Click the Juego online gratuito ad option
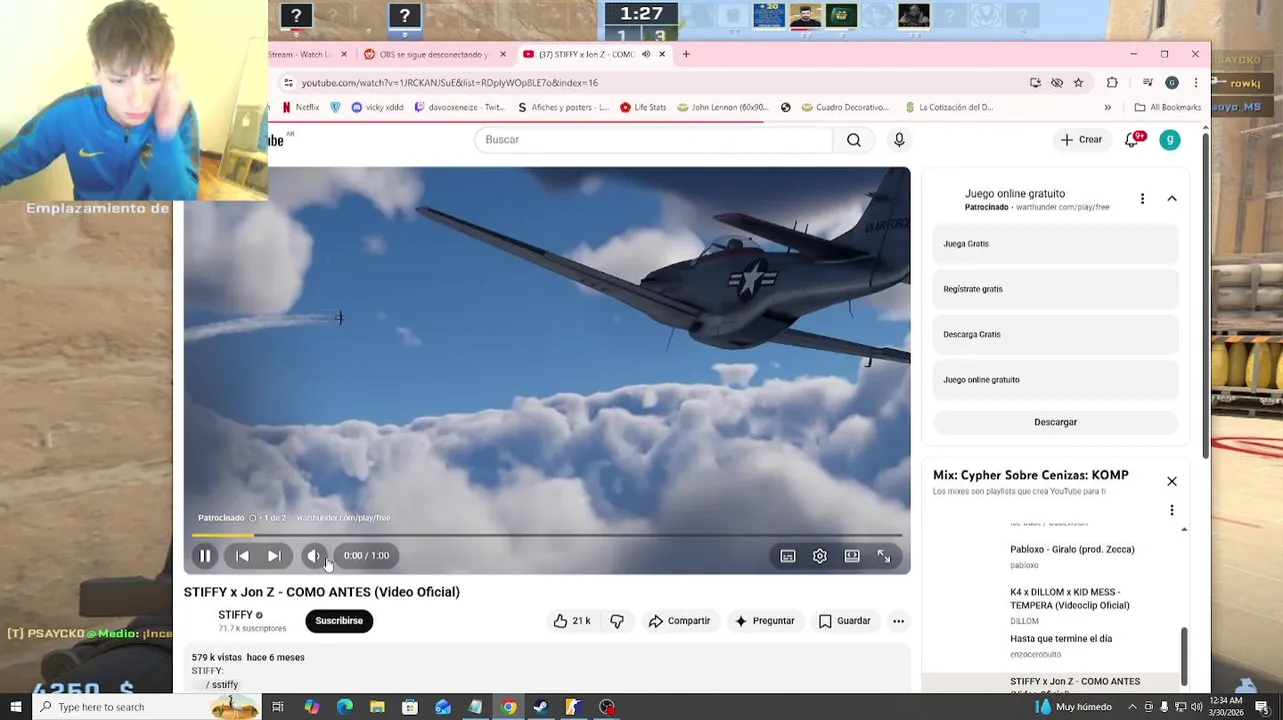 (x=1055, y=380)
